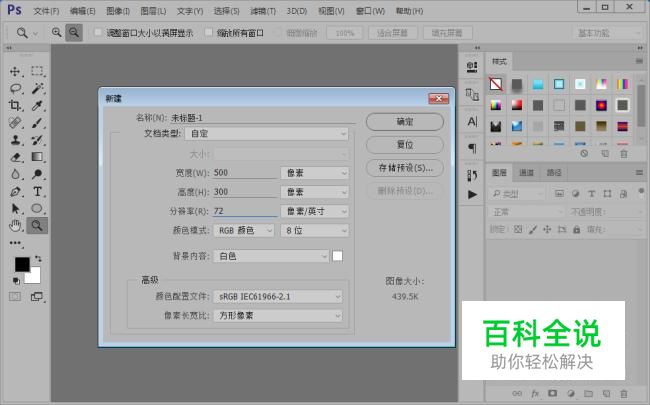
Task: Select the Ellipse shape tool
Action: coord(37,209)
